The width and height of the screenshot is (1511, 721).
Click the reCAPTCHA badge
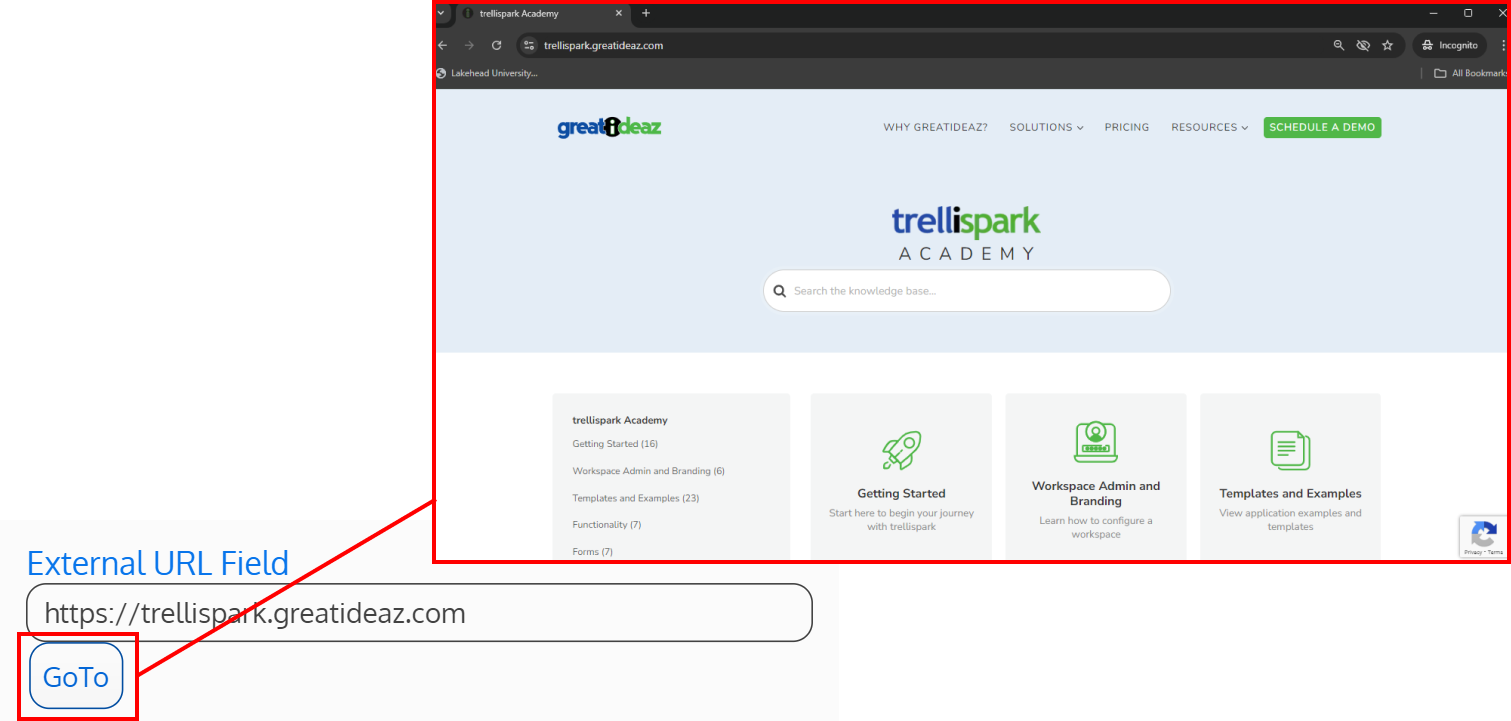click(1484, 536)
